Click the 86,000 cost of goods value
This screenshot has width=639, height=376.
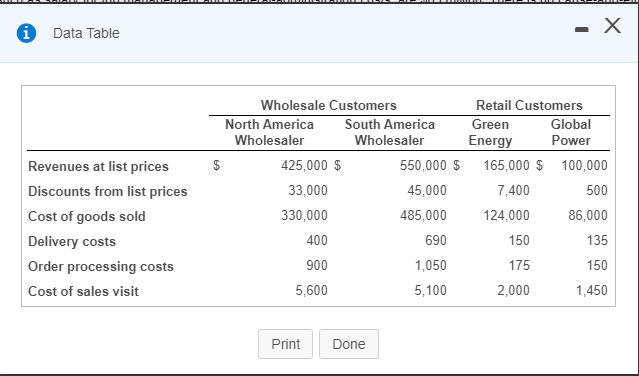[588, 215]
